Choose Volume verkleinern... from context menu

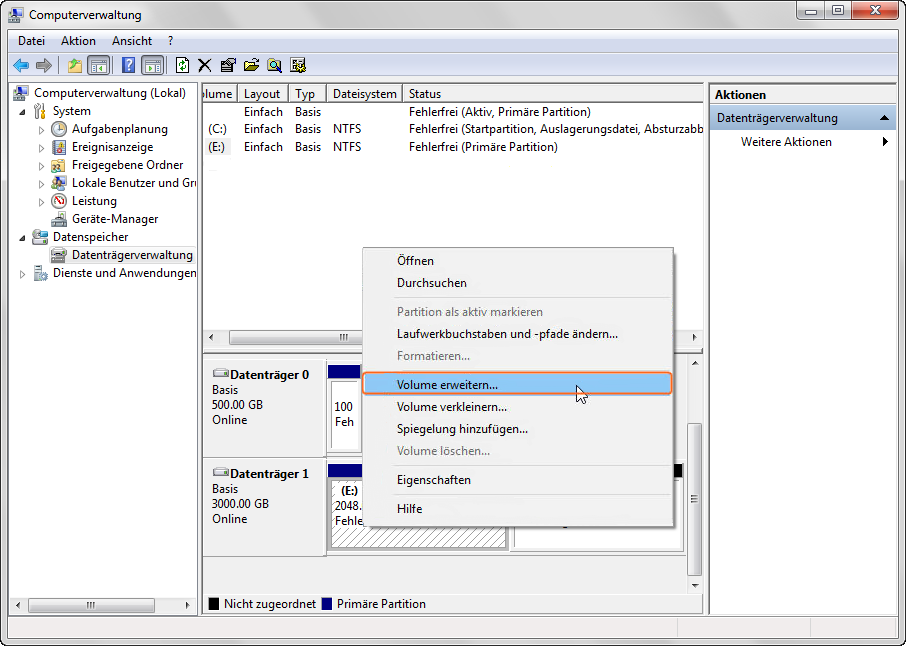pyautogui.click(x=451, y=407)
